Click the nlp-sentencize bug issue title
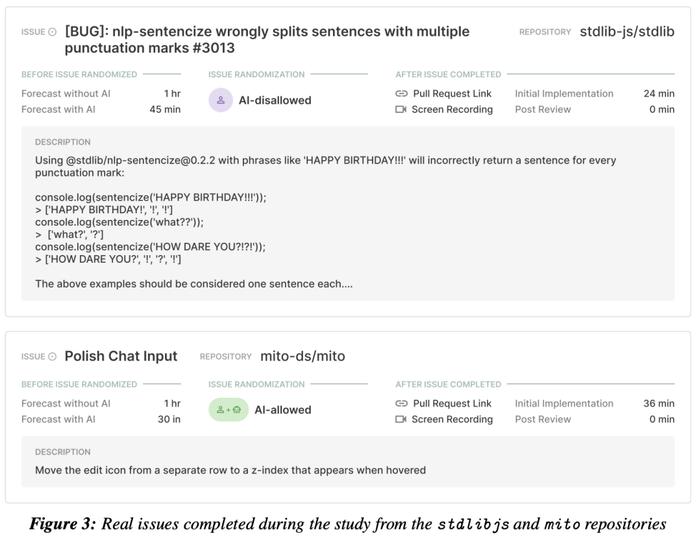The height and width of the screenshot is (538, 700). pyautogui.click(x=267, y=40)
